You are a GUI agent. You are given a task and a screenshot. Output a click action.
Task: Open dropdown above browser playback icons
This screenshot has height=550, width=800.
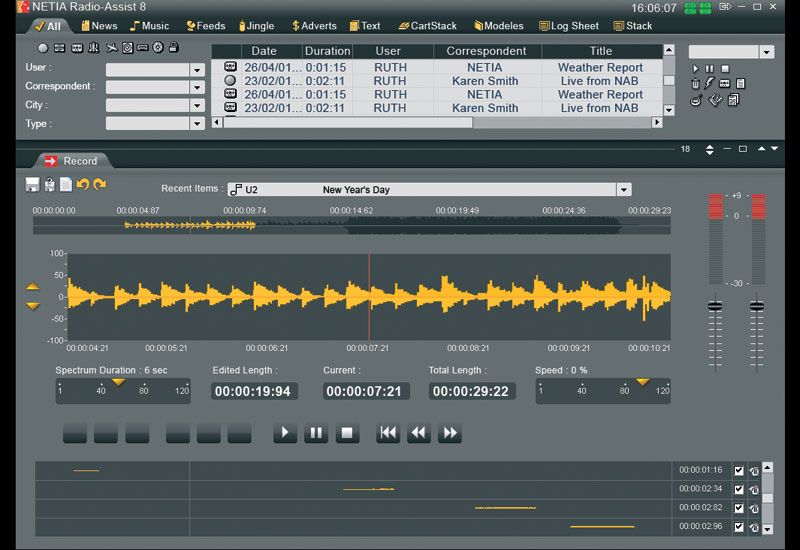point(766,52)
